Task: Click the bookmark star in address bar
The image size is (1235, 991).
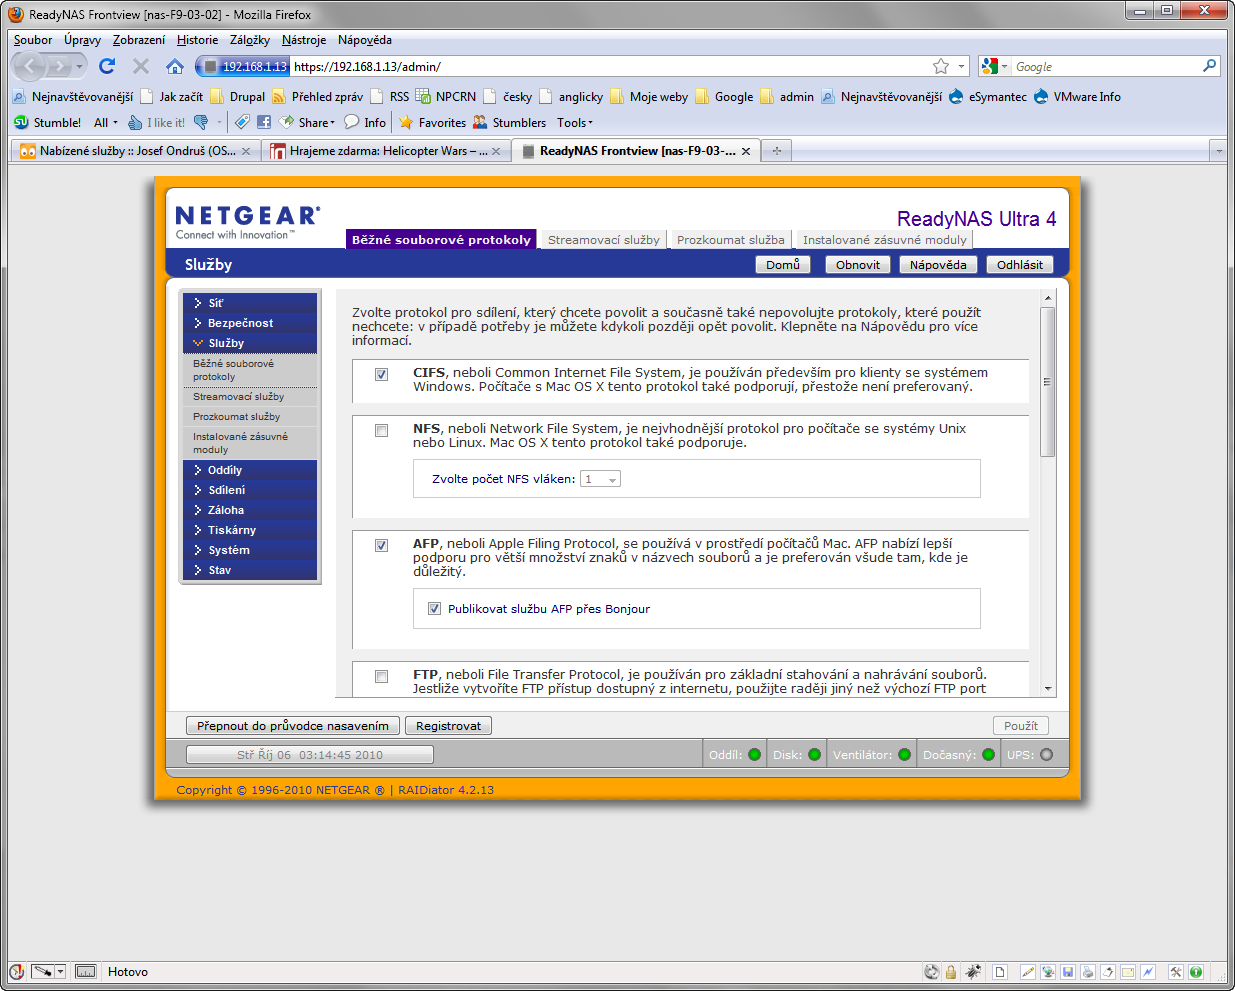Action: (941, 66)
